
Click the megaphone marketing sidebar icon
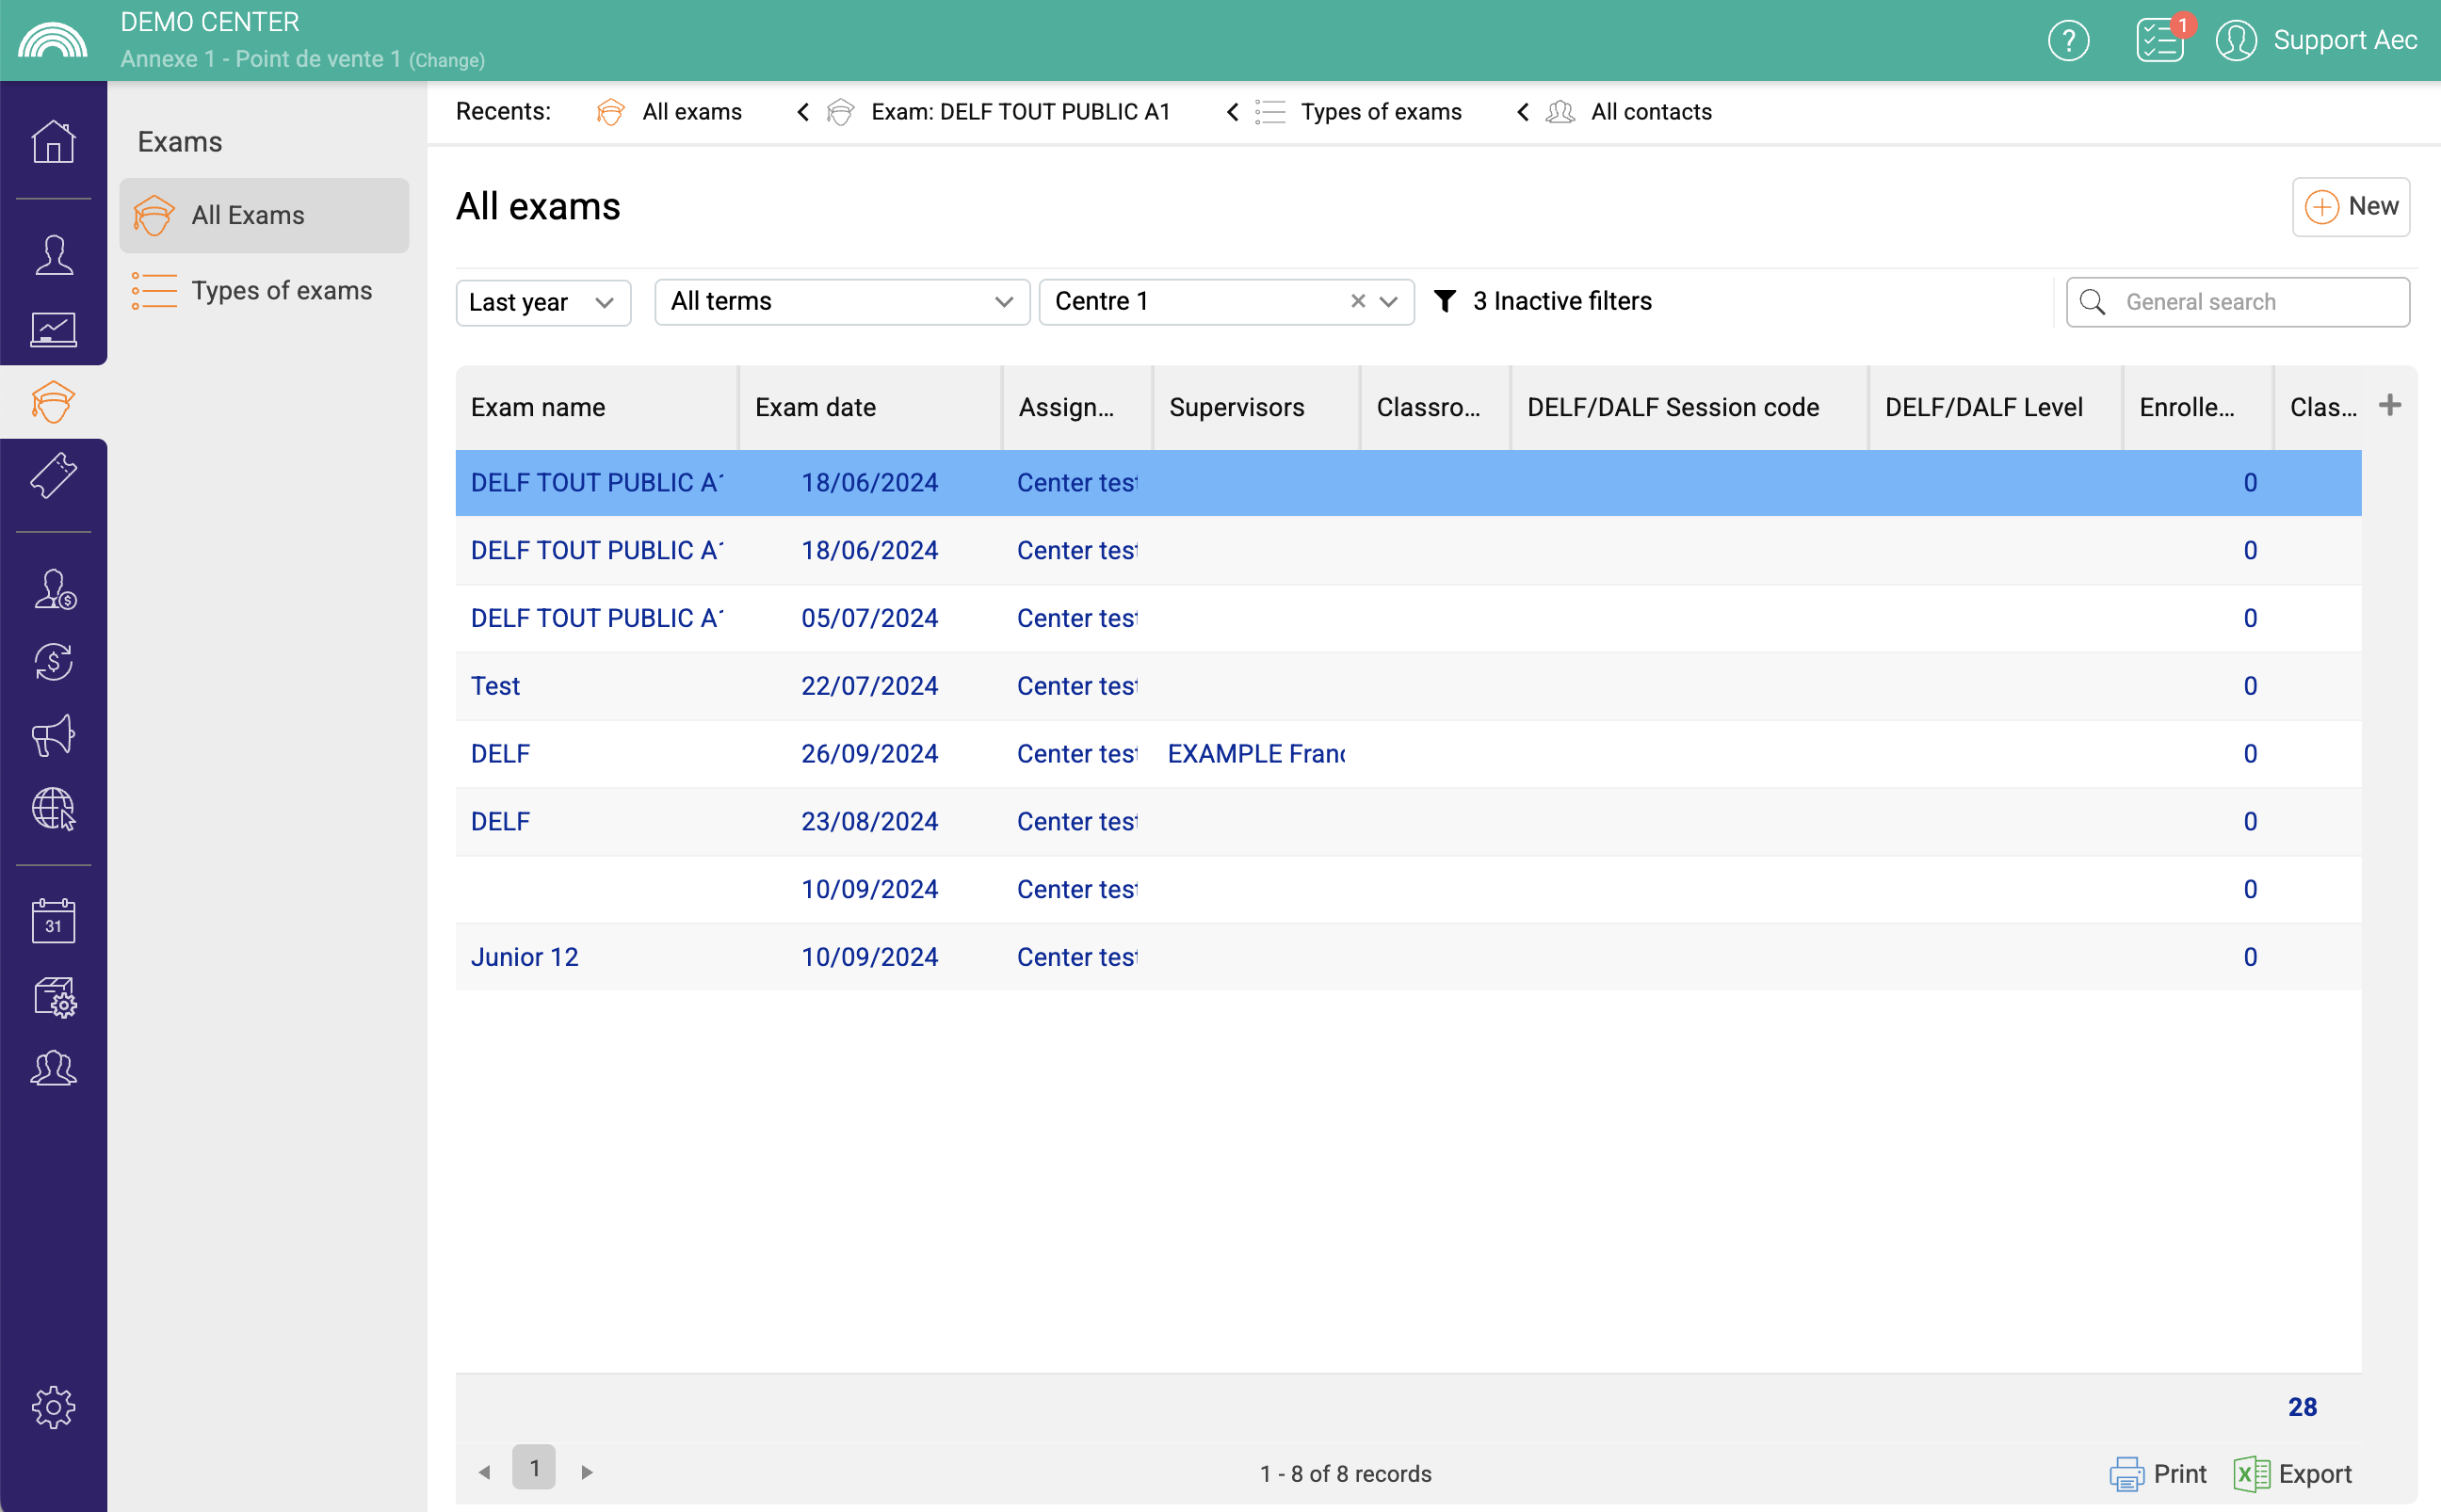[53, 735]
